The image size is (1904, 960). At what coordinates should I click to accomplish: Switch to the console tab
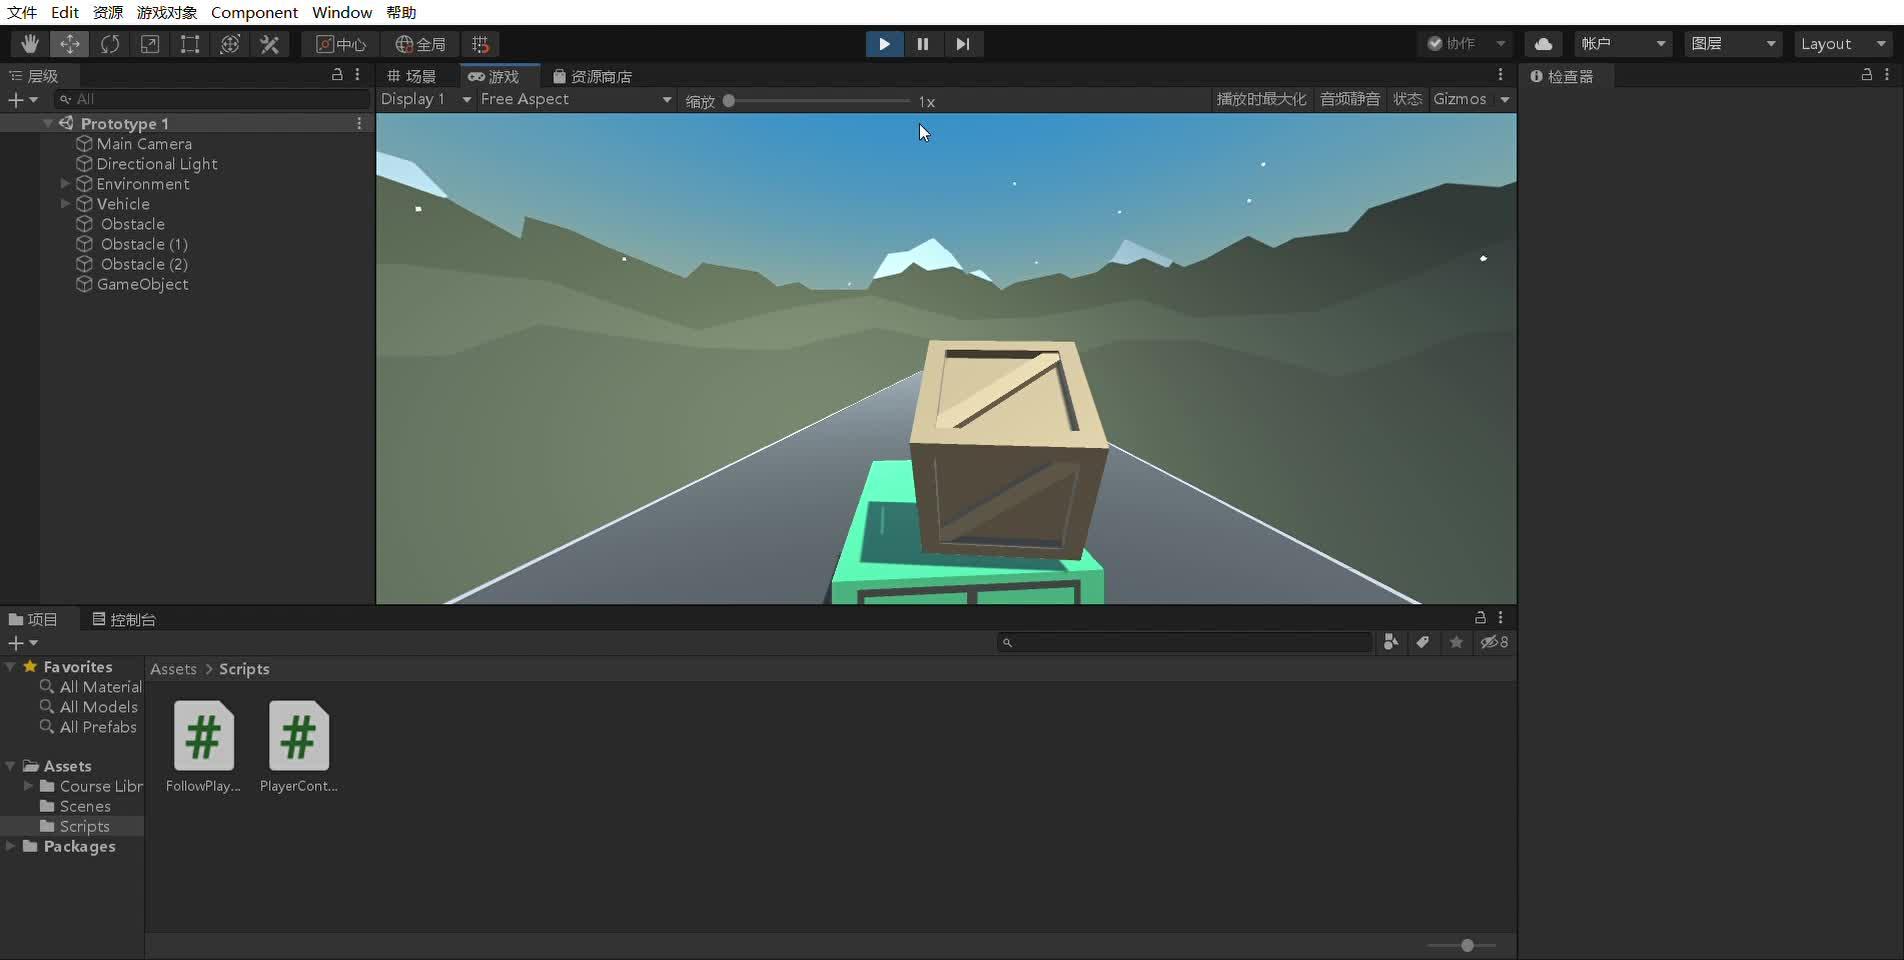[124, 619]
